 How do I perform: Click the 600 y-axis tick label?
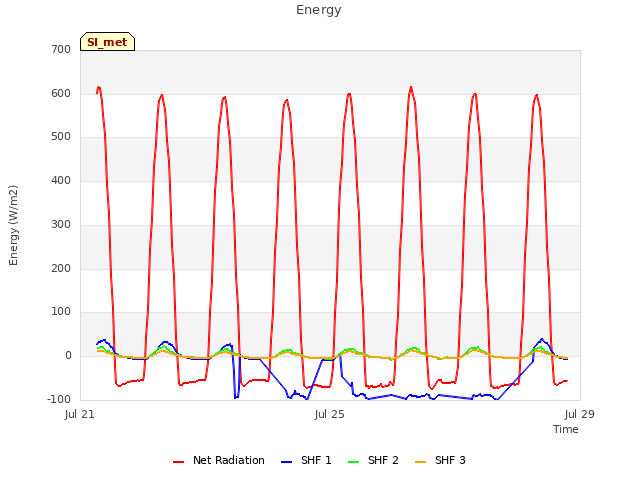[x=61, y=93]
